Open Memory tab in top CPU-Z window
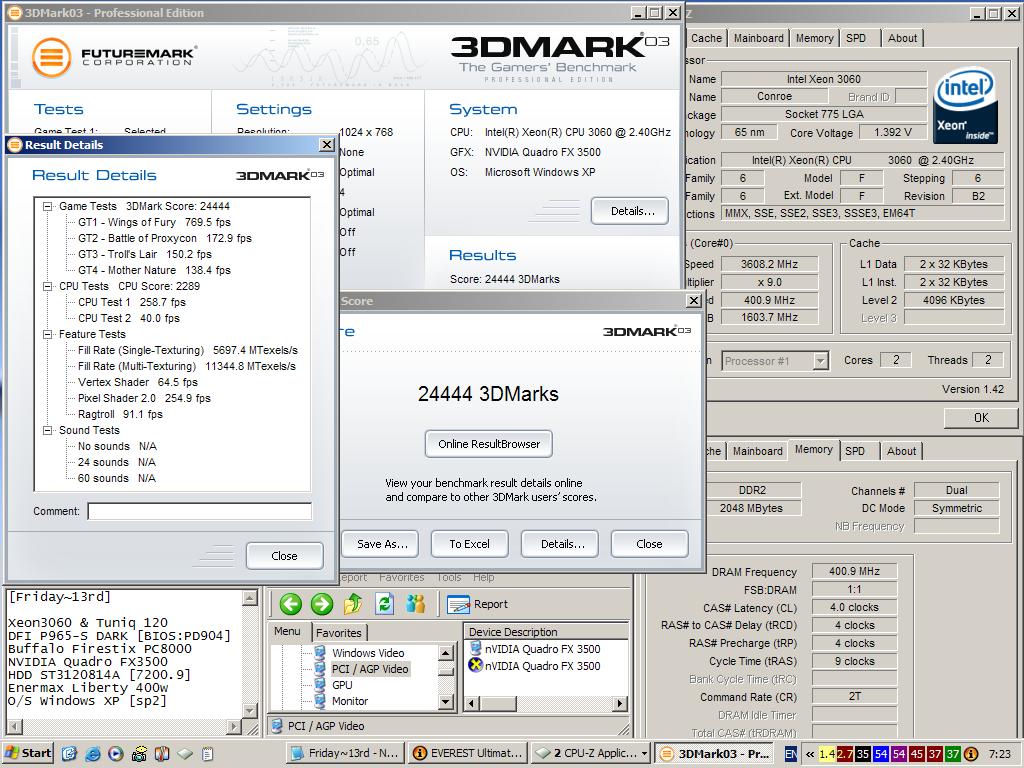The image size is (1024, 768). pyautogui.click(x=814, y=39)
